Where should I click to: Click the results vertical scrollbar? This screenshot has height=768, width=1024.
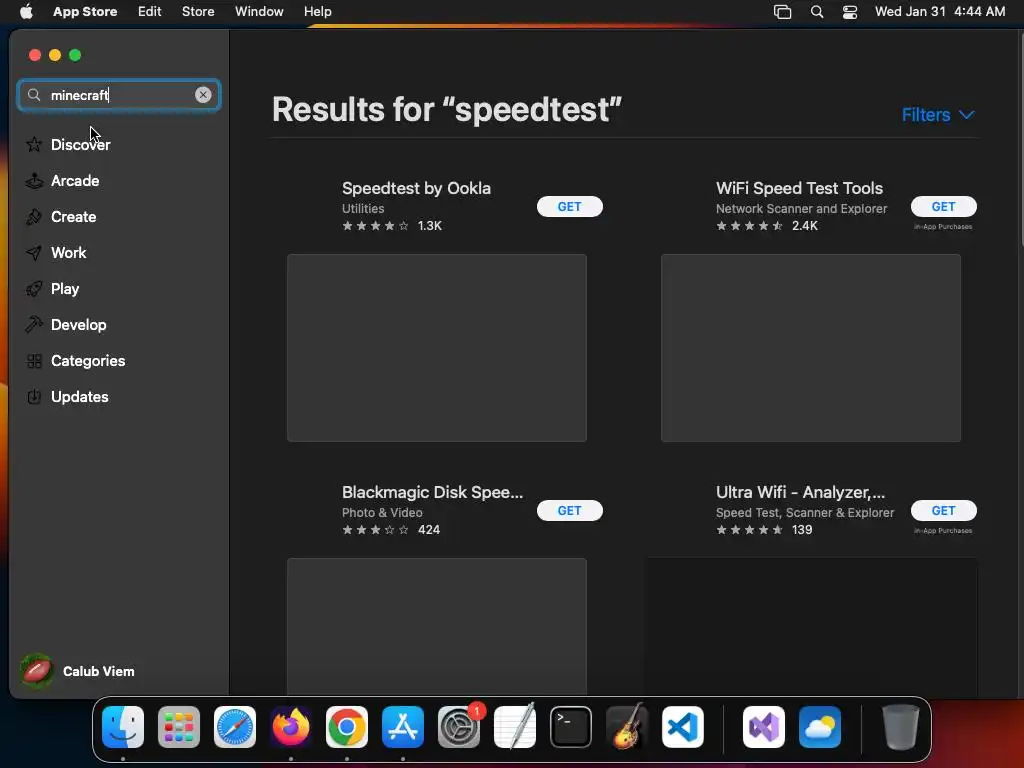[x=1020, y=140]
